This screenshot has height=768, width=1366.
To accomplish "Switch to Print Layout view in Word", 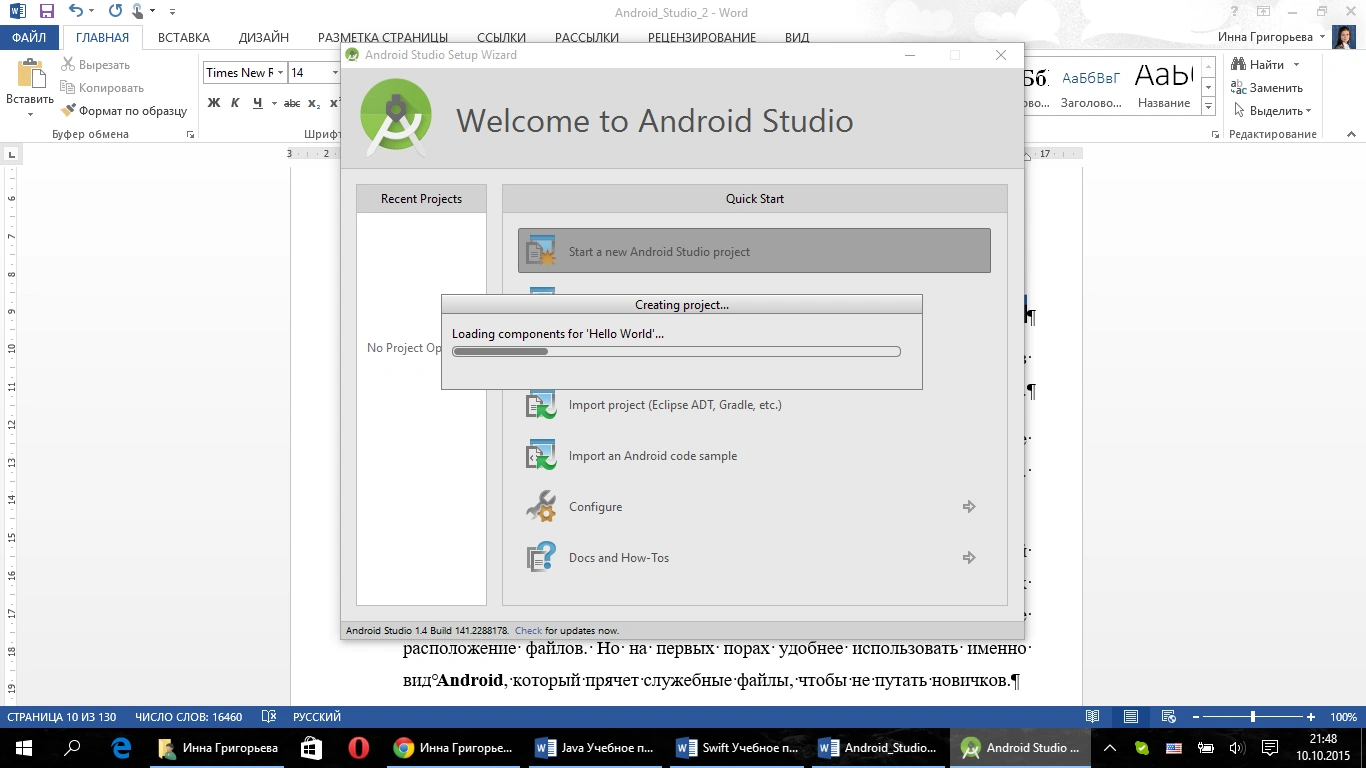I will [1130, 716].
